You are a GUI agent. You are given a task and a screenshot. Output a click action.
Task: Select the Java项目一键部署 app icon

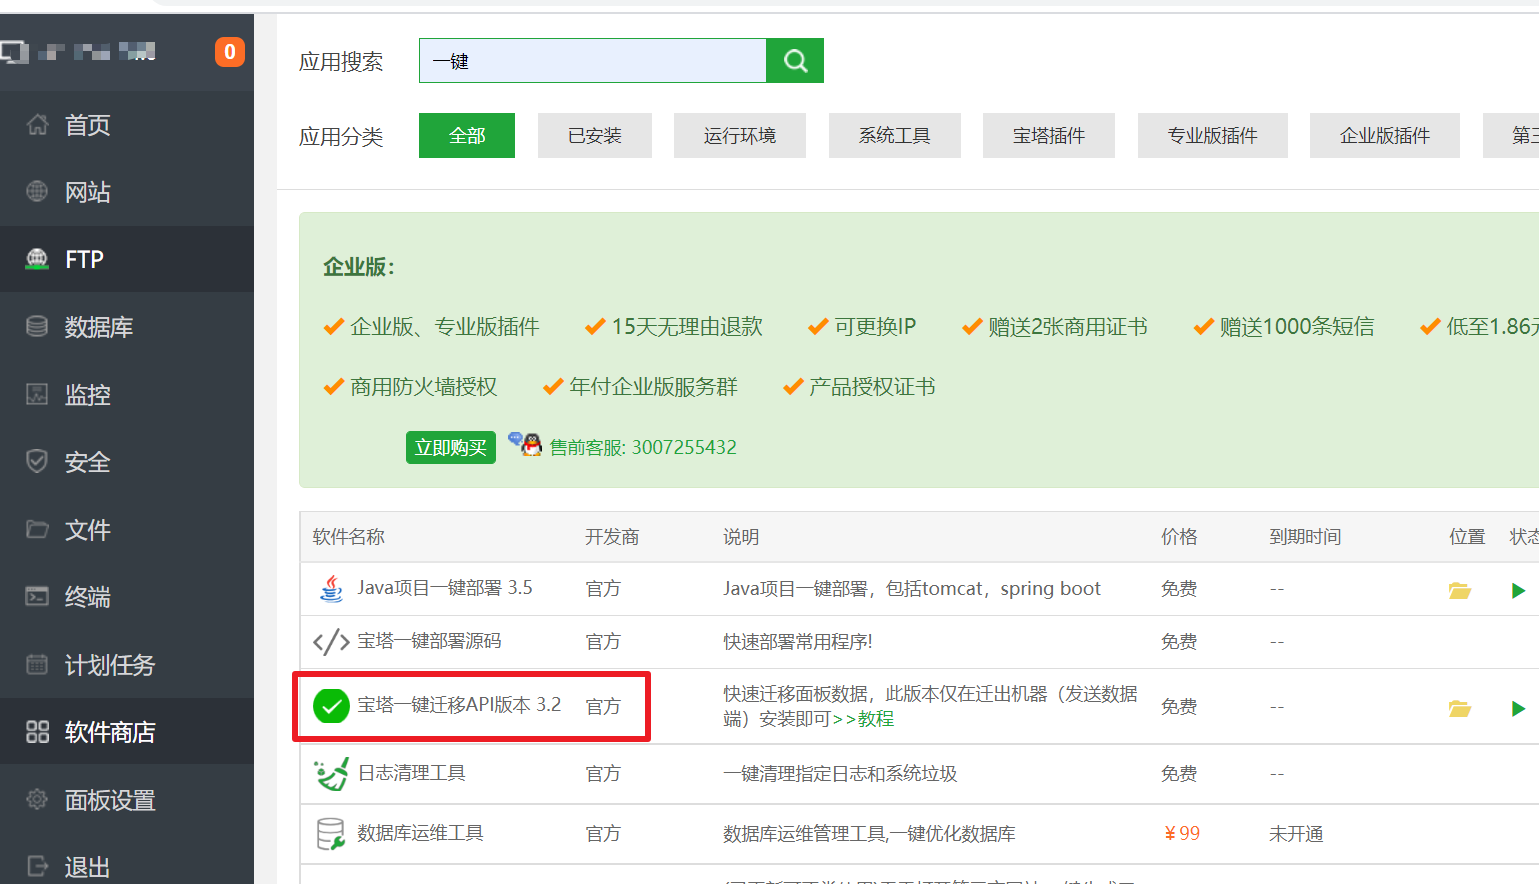(331, 588)
